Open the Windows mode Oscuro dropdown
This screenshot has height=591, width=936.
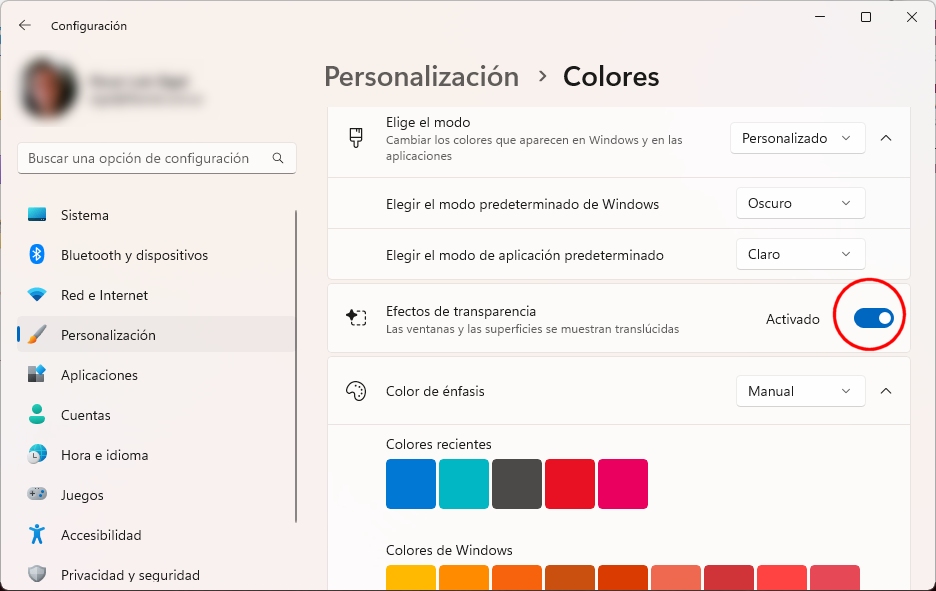(800, 203)
